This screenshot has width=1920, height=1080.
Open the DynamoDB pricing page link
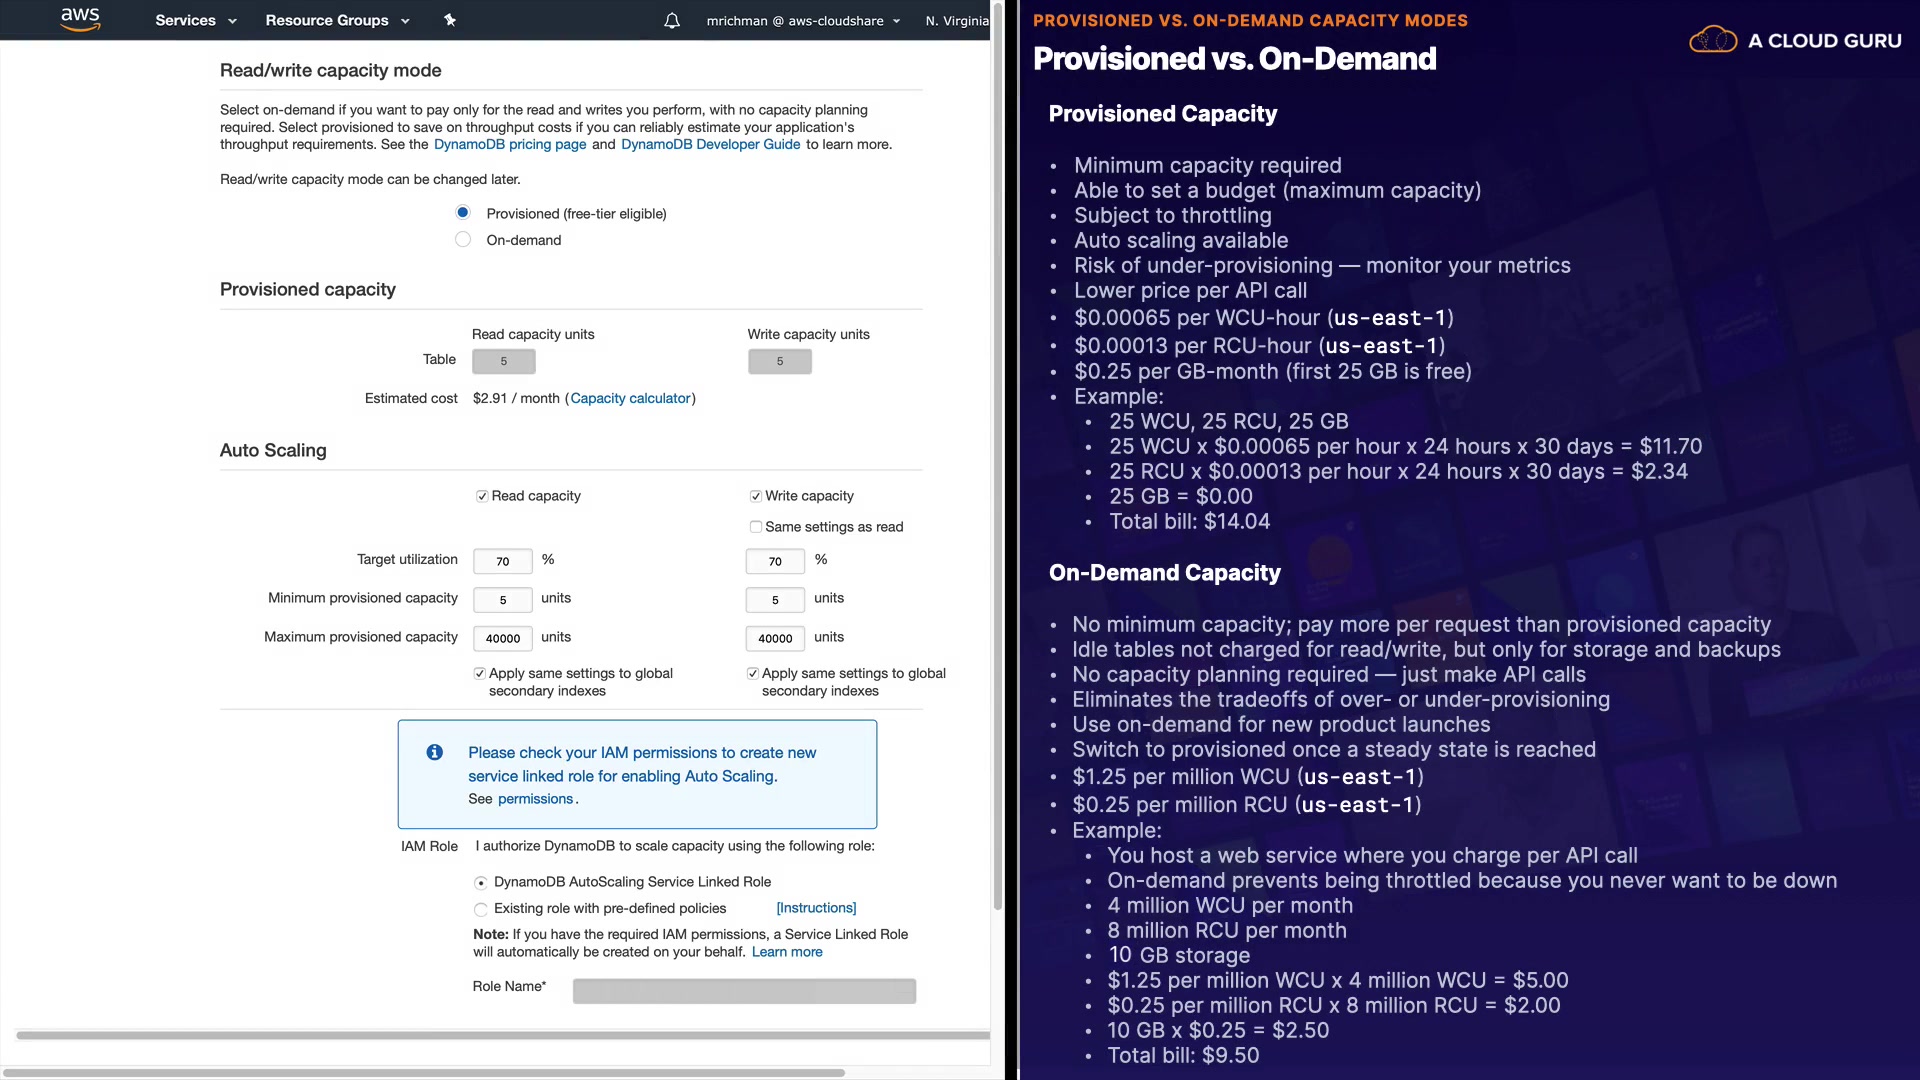(510, 144)
